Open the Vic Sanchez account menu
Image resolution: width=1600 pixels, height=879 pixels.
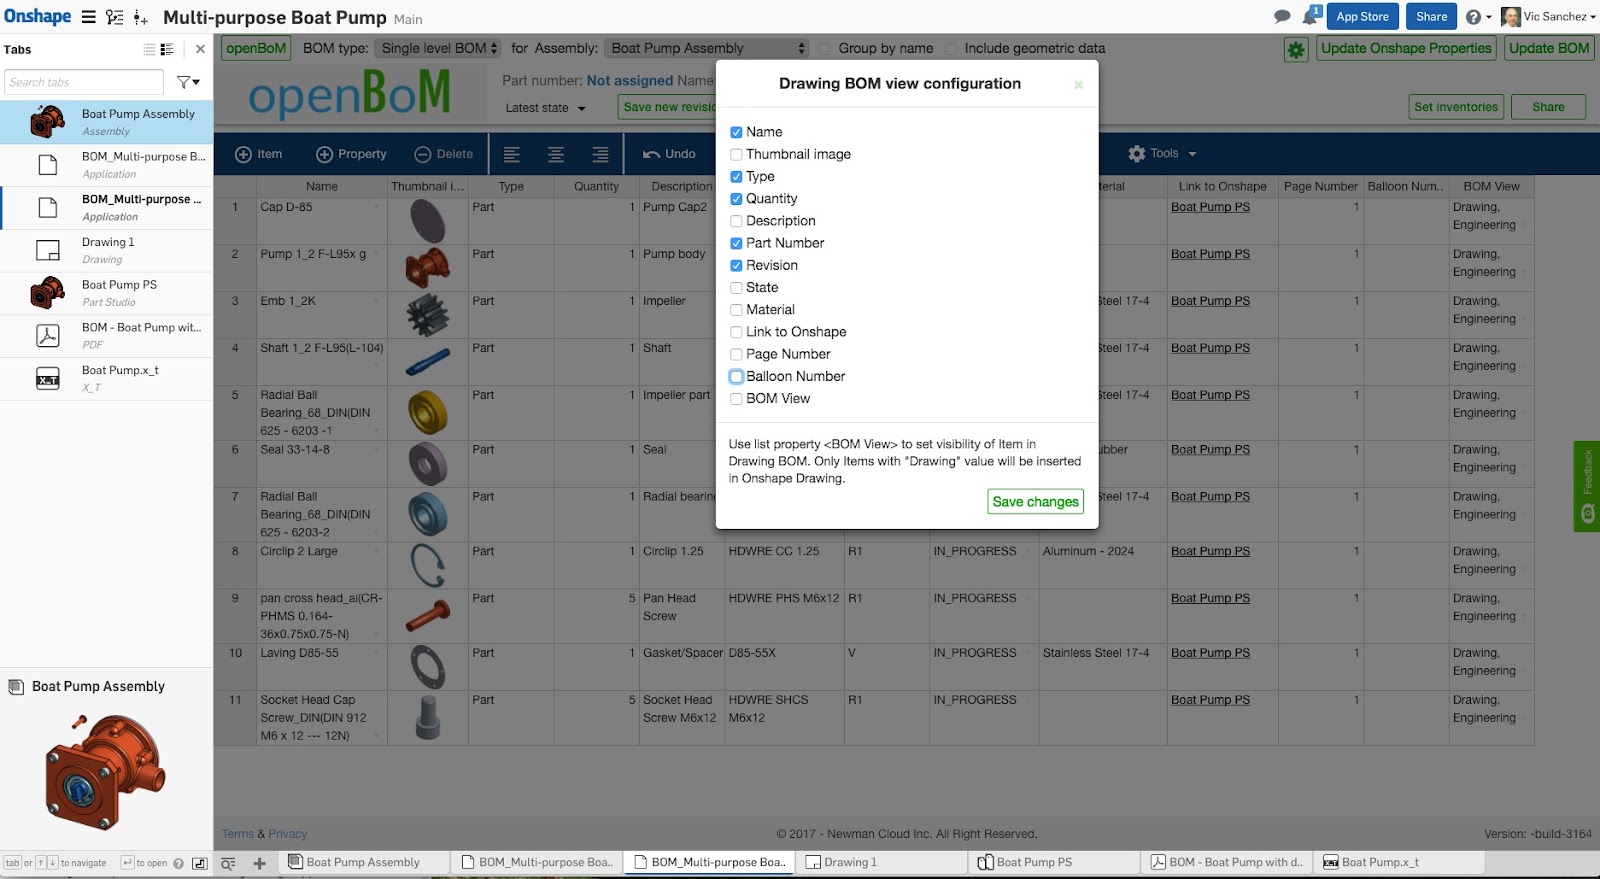point(1548,17)
